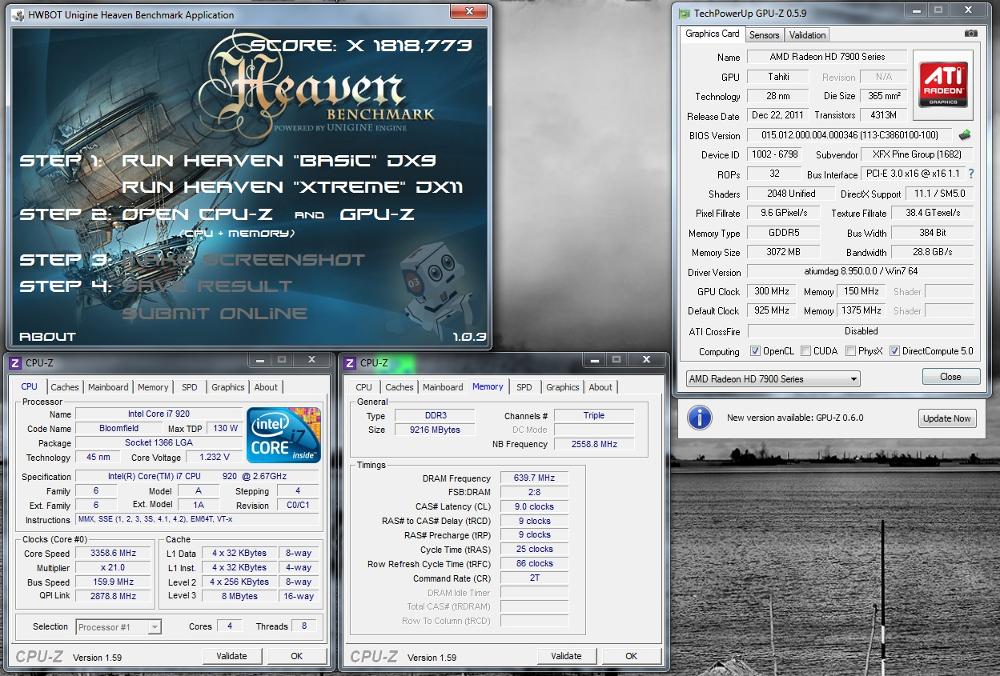Viewport: 1000px width, 676px height.
Task: Click CAS# Latency 9.0 clocks value
Action: point(534,506)
